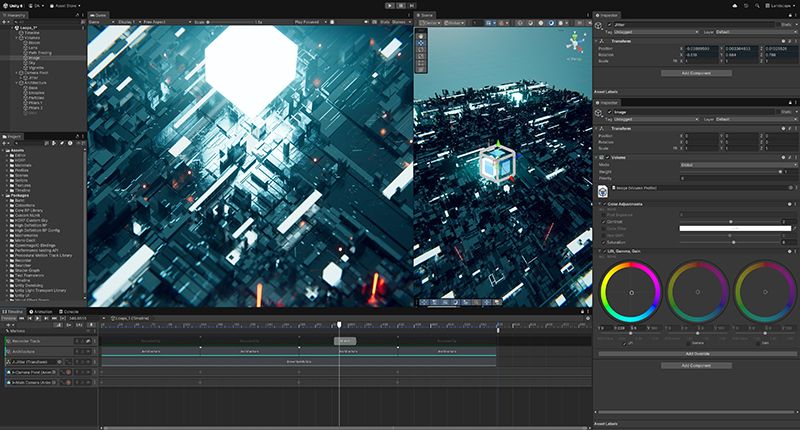
Task: Toggle the Volume component enabled checkbox
Action: [x=607, y=157]
